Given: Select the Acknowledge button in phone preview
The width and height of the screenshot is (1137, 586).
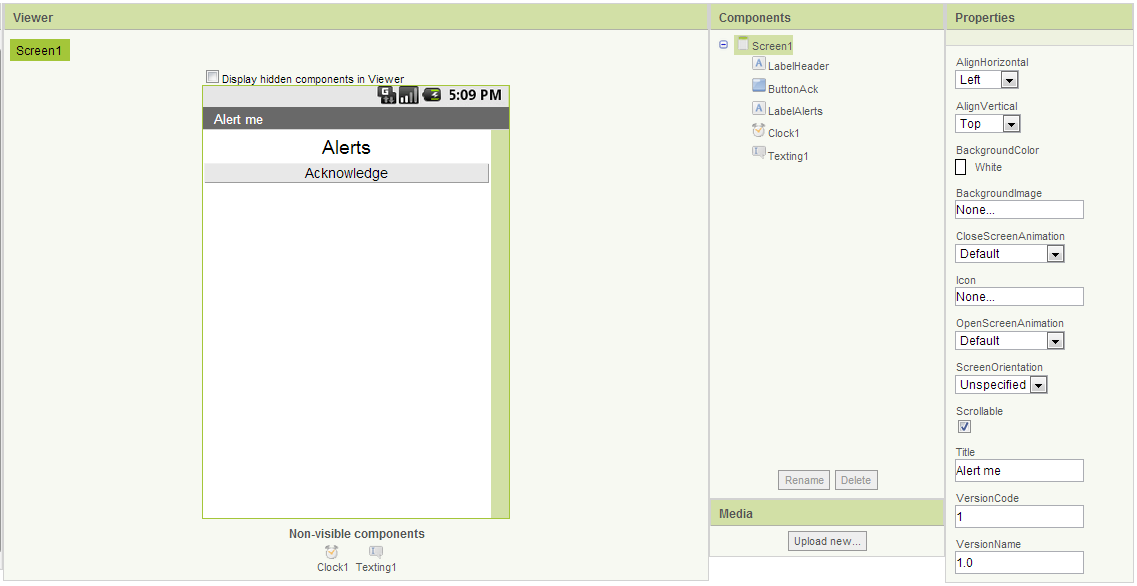Looking at the screenshot, I should pos(347,173).
